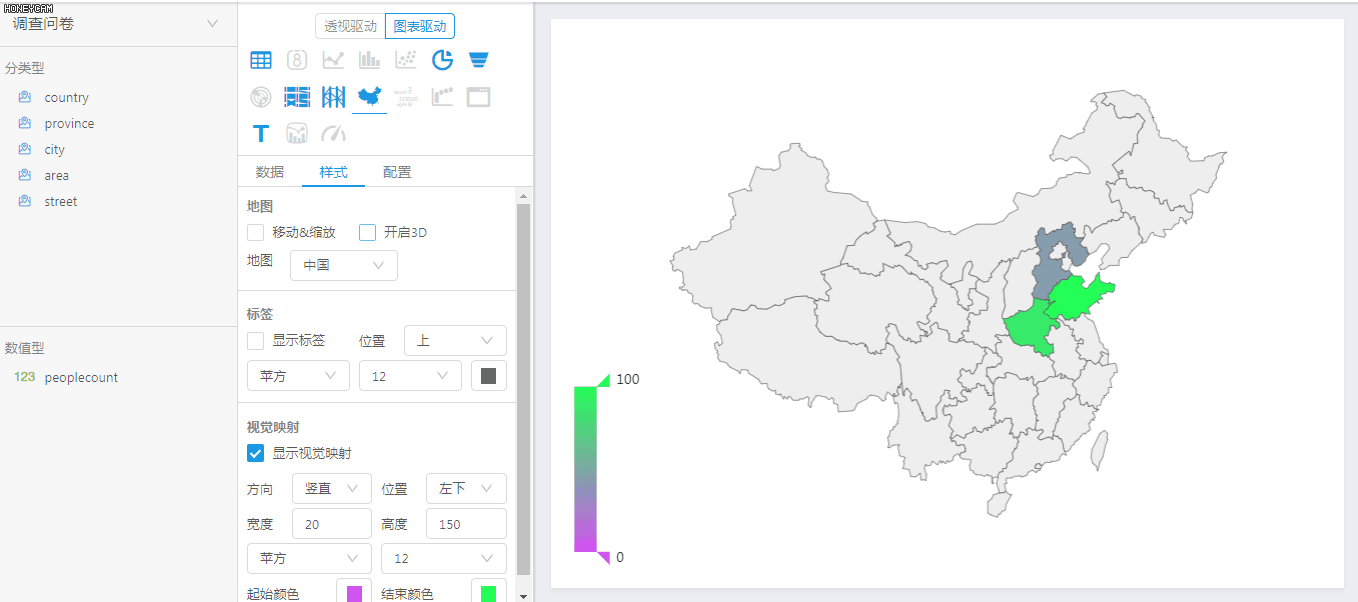Select the text component T icon
1358x602 pixels.
pyautogui.click(x=261, y=133)
